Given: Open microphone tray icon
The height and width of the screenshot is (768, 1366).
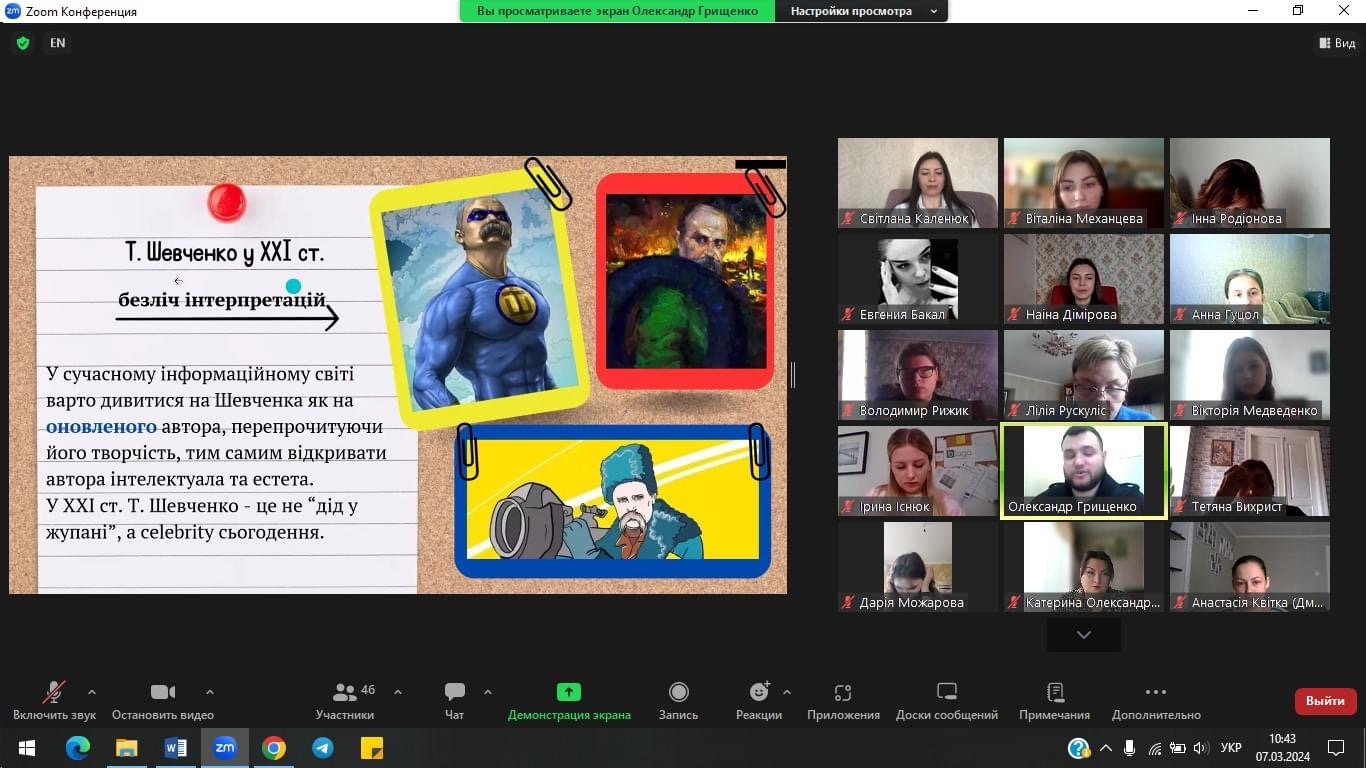Looking at the screenshot, I should (1130, 748).
